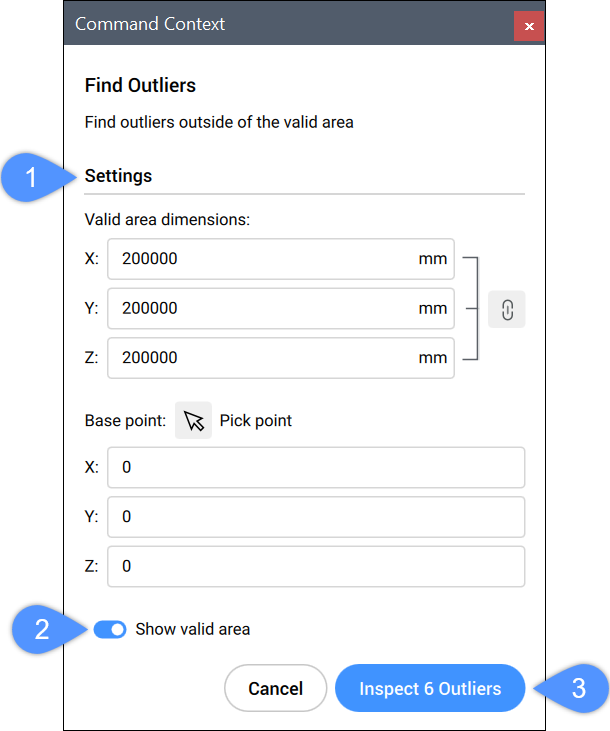The image size is (610, 731).
Task: Toggle the Show valid area switch
Action: 110,629
